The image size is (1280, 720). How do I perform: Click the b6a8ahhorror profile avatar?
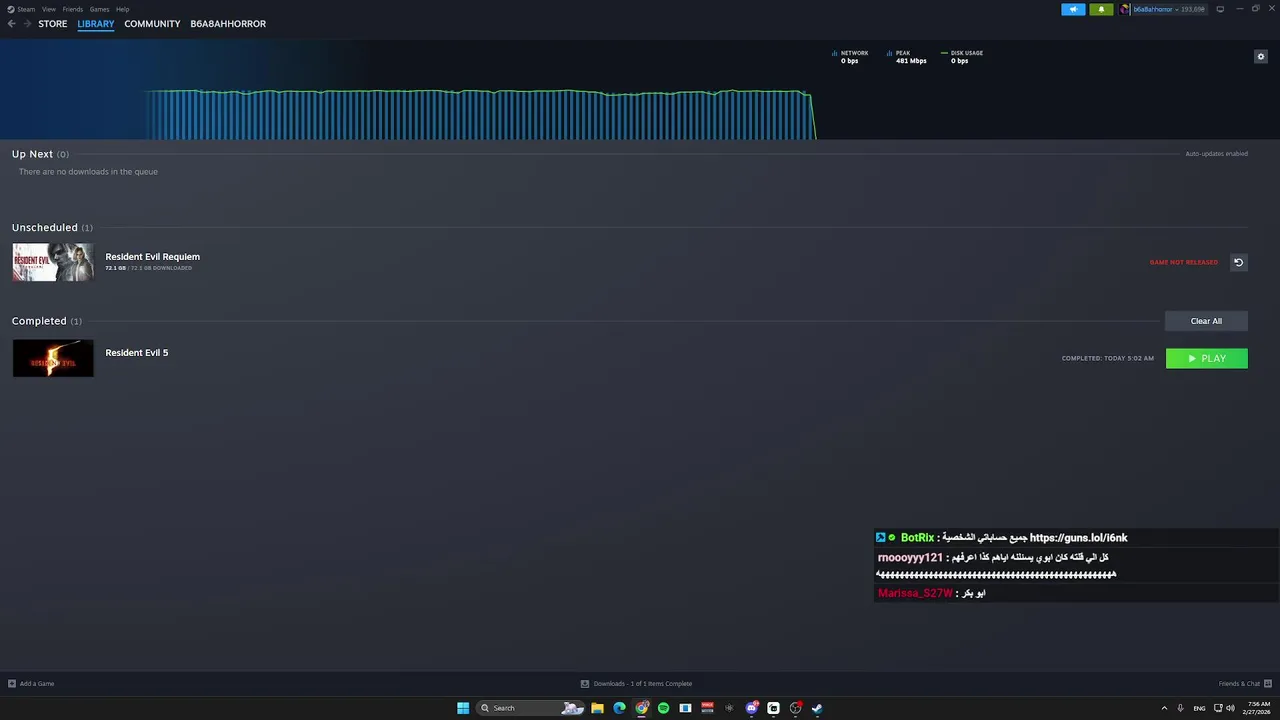(x=1125, y=9)
